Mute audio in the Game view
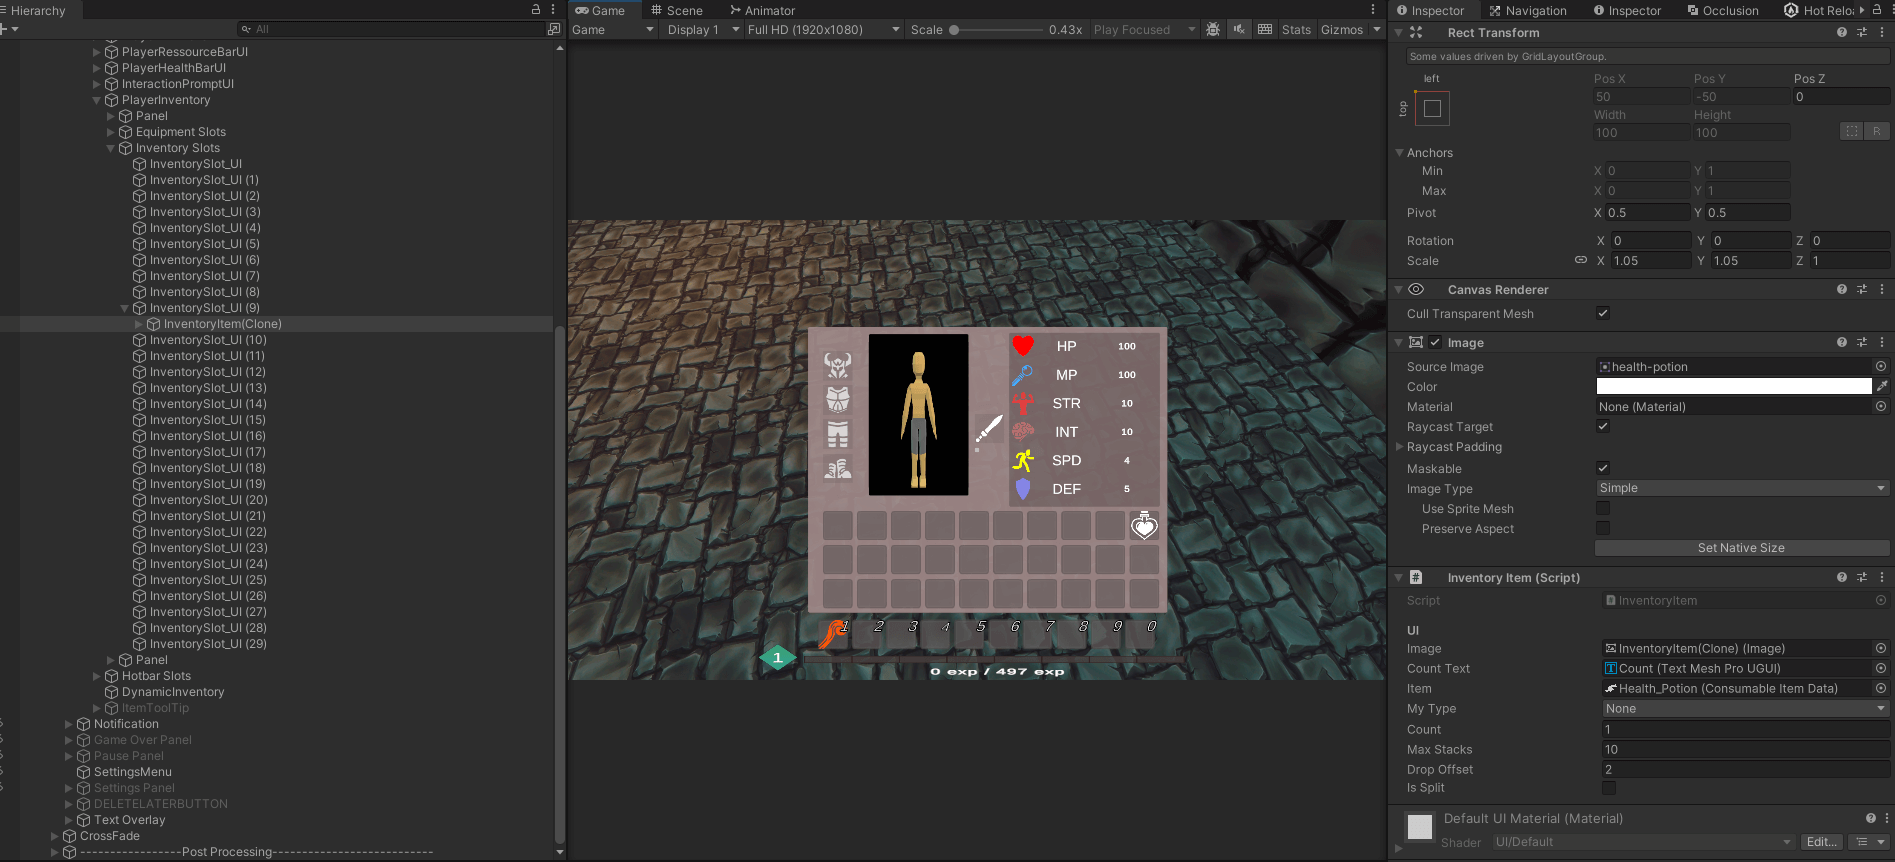Image resolution: width=1895 pixels, height=862 pixels. pyautogui.click(x=1239, y=29)
